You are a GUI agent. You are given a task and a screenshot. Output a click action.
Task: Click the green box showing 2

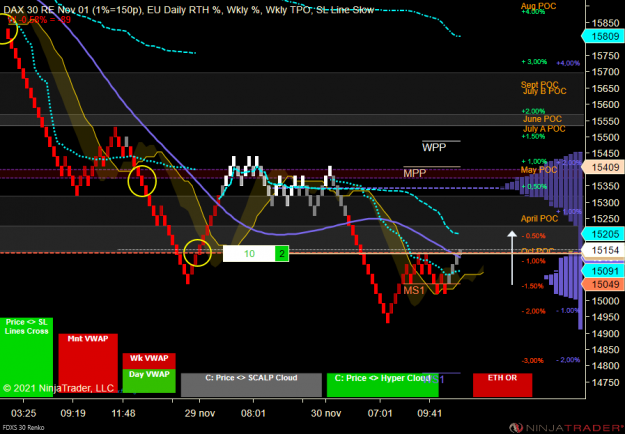click(x=282, y=254)
